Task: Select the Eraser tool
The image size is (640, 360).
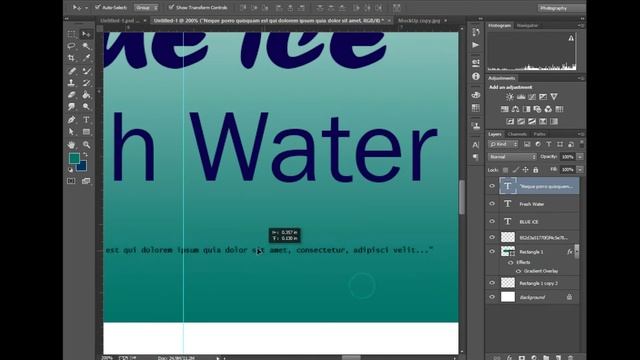Action: 71,95
